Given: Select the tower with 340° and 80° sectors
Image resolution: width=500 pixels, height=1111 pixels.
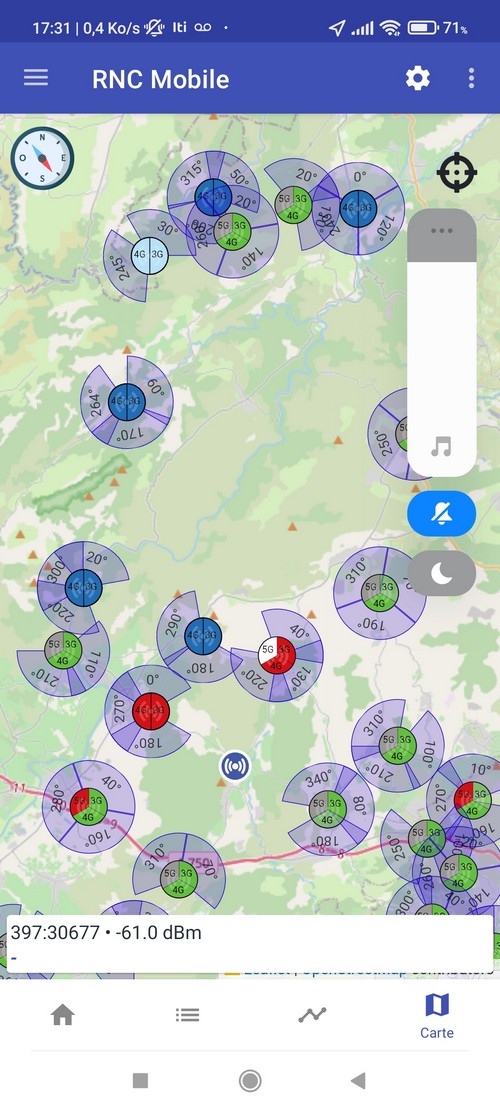Looking at the screenshot, I should pos(328,808).
